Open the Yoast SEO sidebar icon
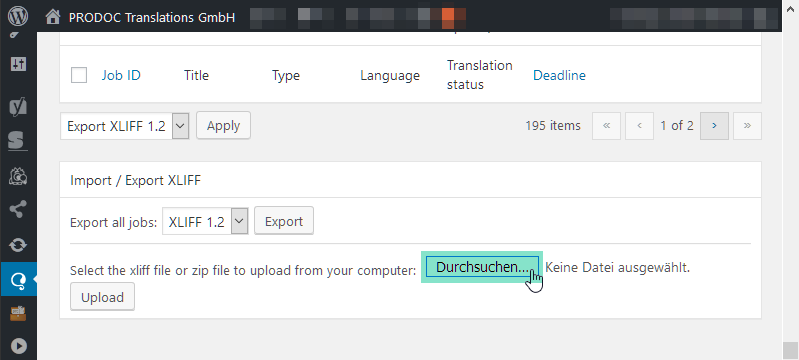Image resolution: width=799 pixels, height=360 pixels. click(x=18, y=107)
